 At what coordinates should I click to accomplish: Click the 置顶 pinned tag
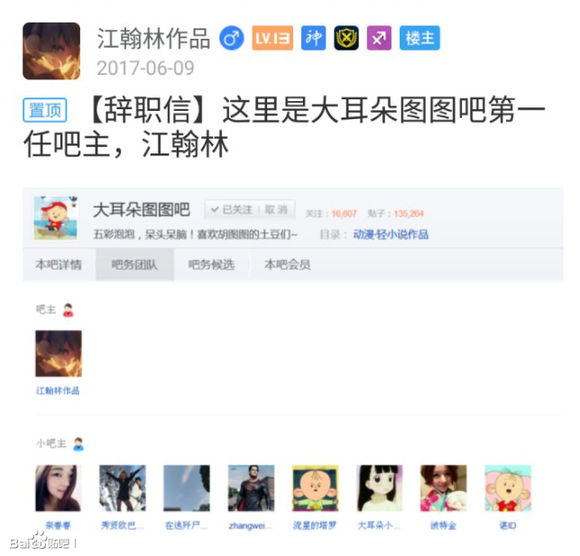click(x=45, y=110)
